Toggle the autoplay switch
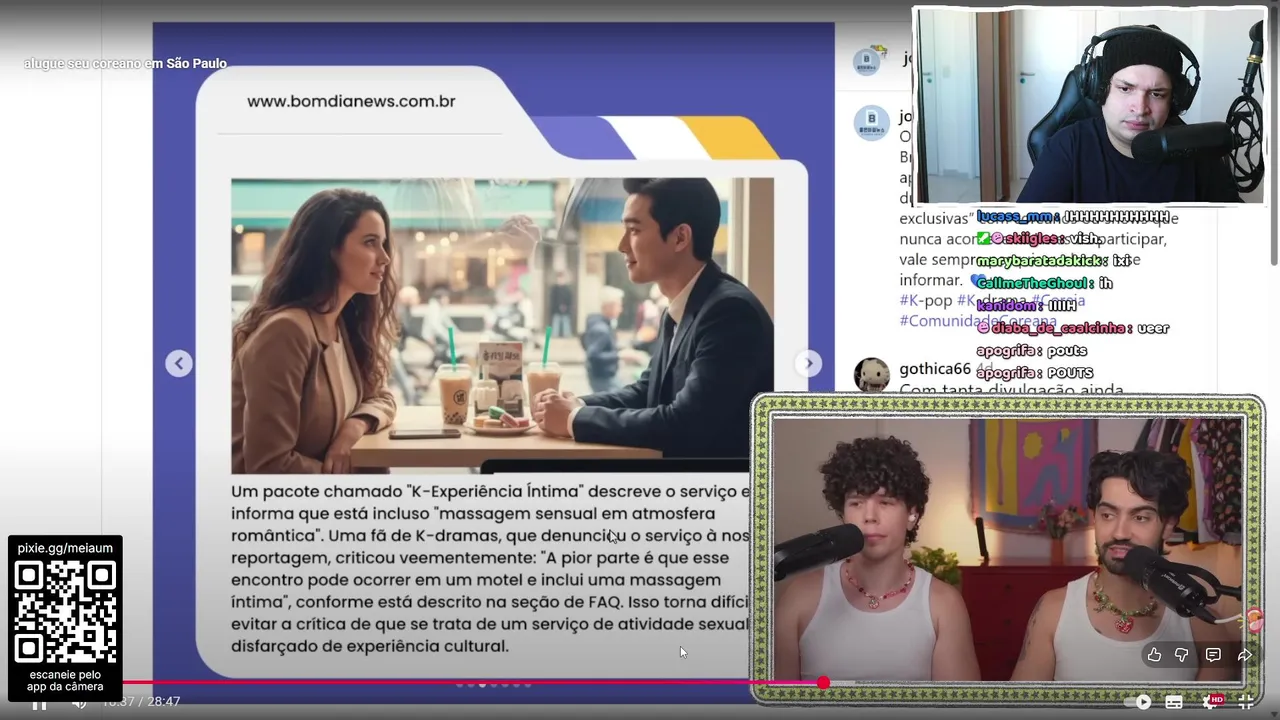The height and width of the screenshot is (720, 1280). pos(1138,702)
